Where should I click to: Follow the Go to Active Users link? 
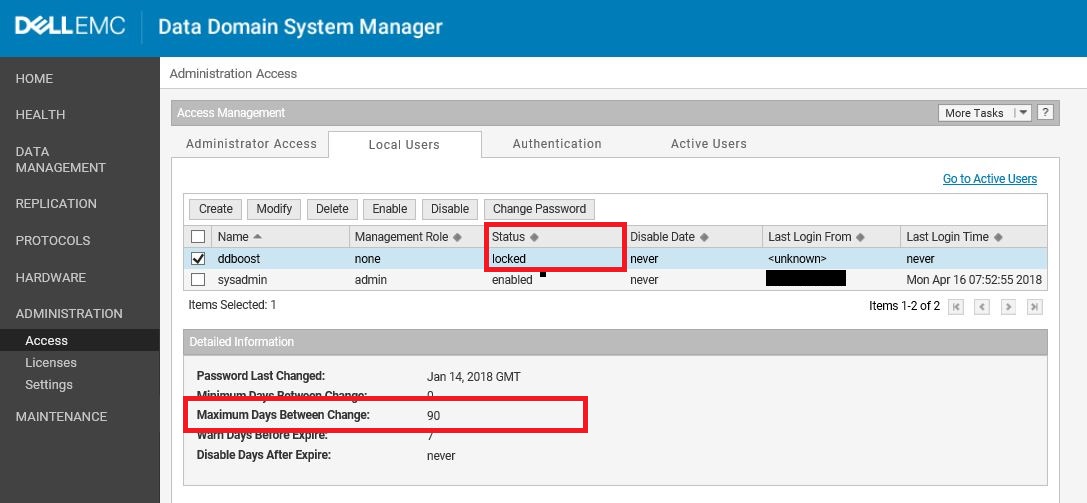click(989, 179)
